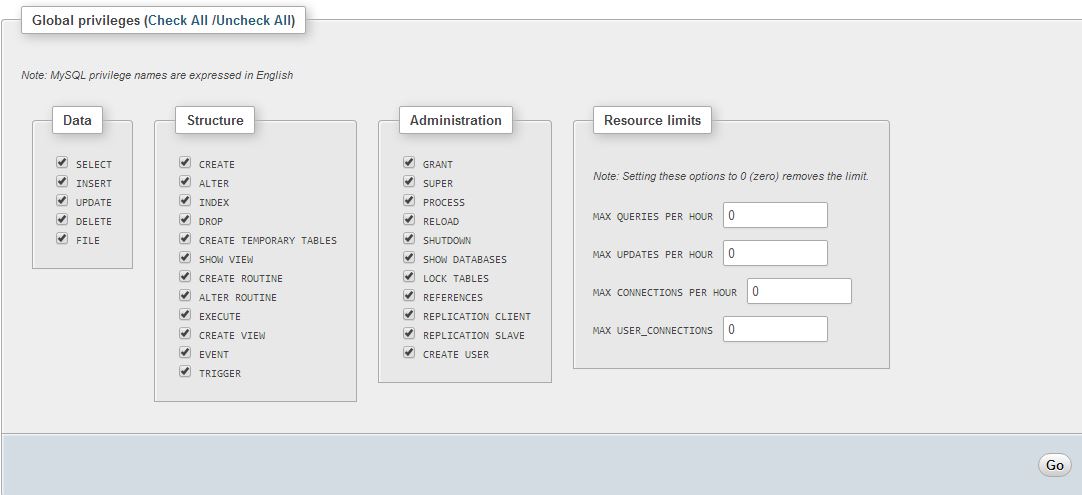Uncheck the FILE privilege checkbox
Image resolution: width=1082 pixels, height=495 pixels.
[x=62, y=239]
